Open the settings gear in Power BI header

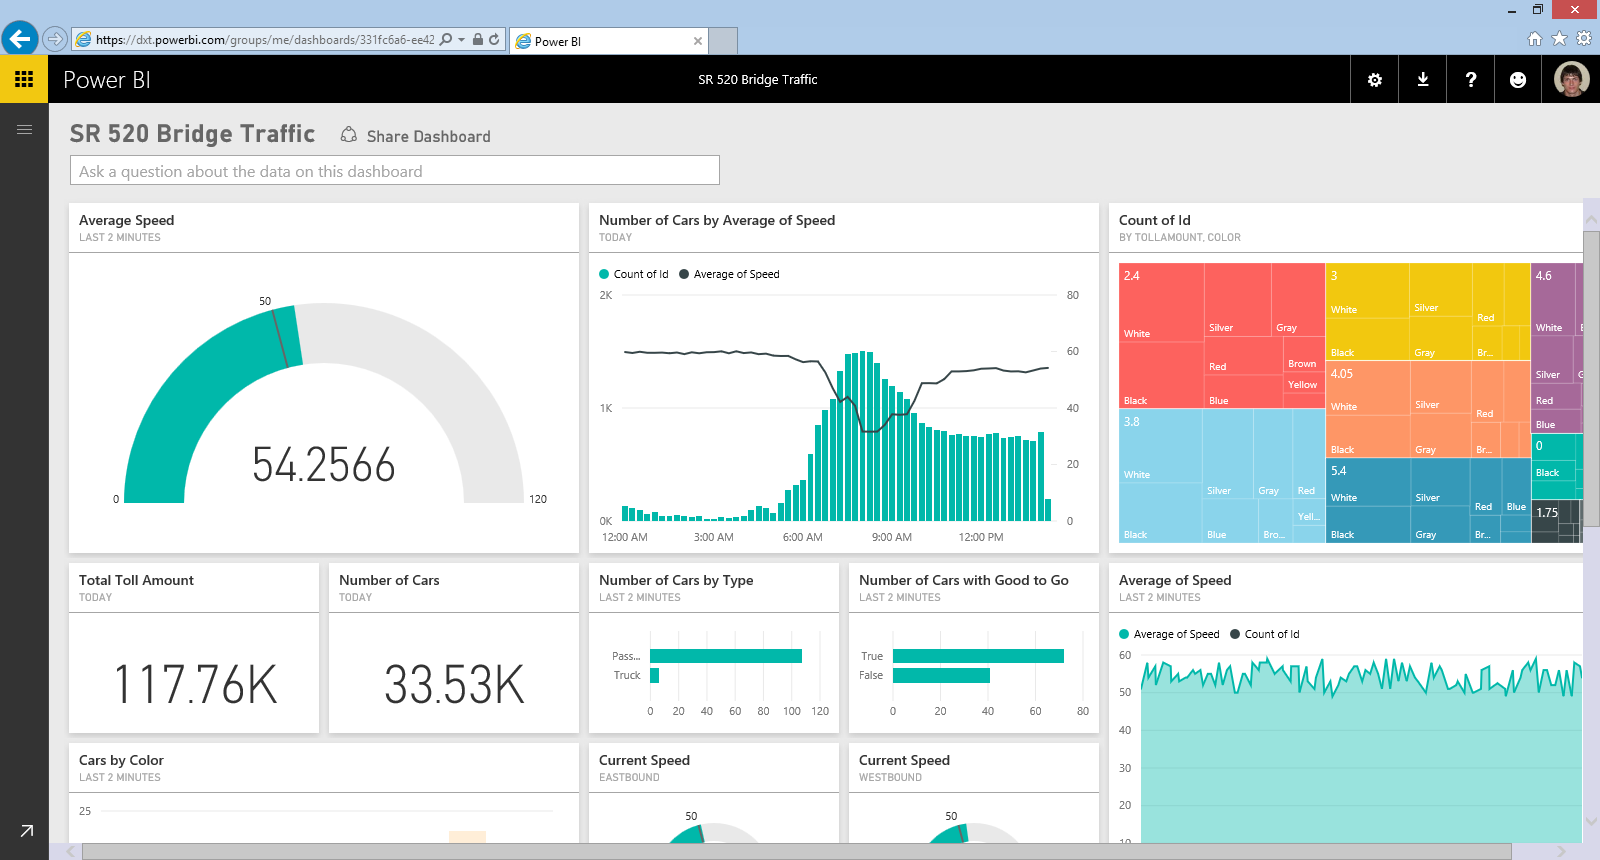click(x=1375, y=80)
